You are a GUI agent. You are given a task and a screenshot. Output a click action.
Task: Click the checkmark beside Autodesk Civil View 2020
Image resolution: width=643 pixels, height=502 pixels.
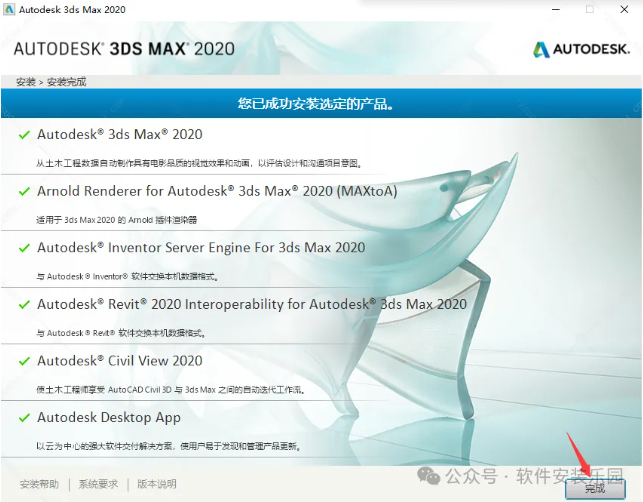click(x=24, y=361)
